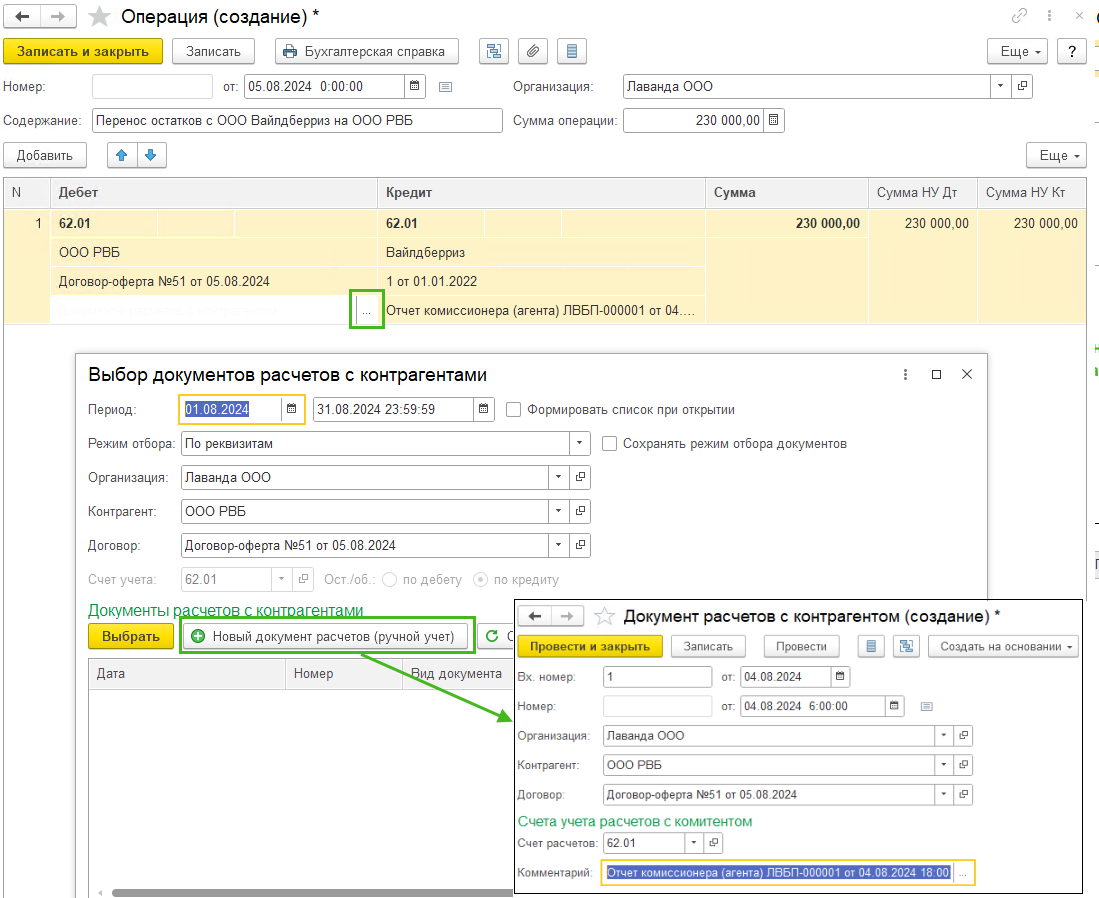The image size is (1099, 898).
Task: Click the comment icon next to Operation date
Action: pyautogui.click(x=445, y=87)
